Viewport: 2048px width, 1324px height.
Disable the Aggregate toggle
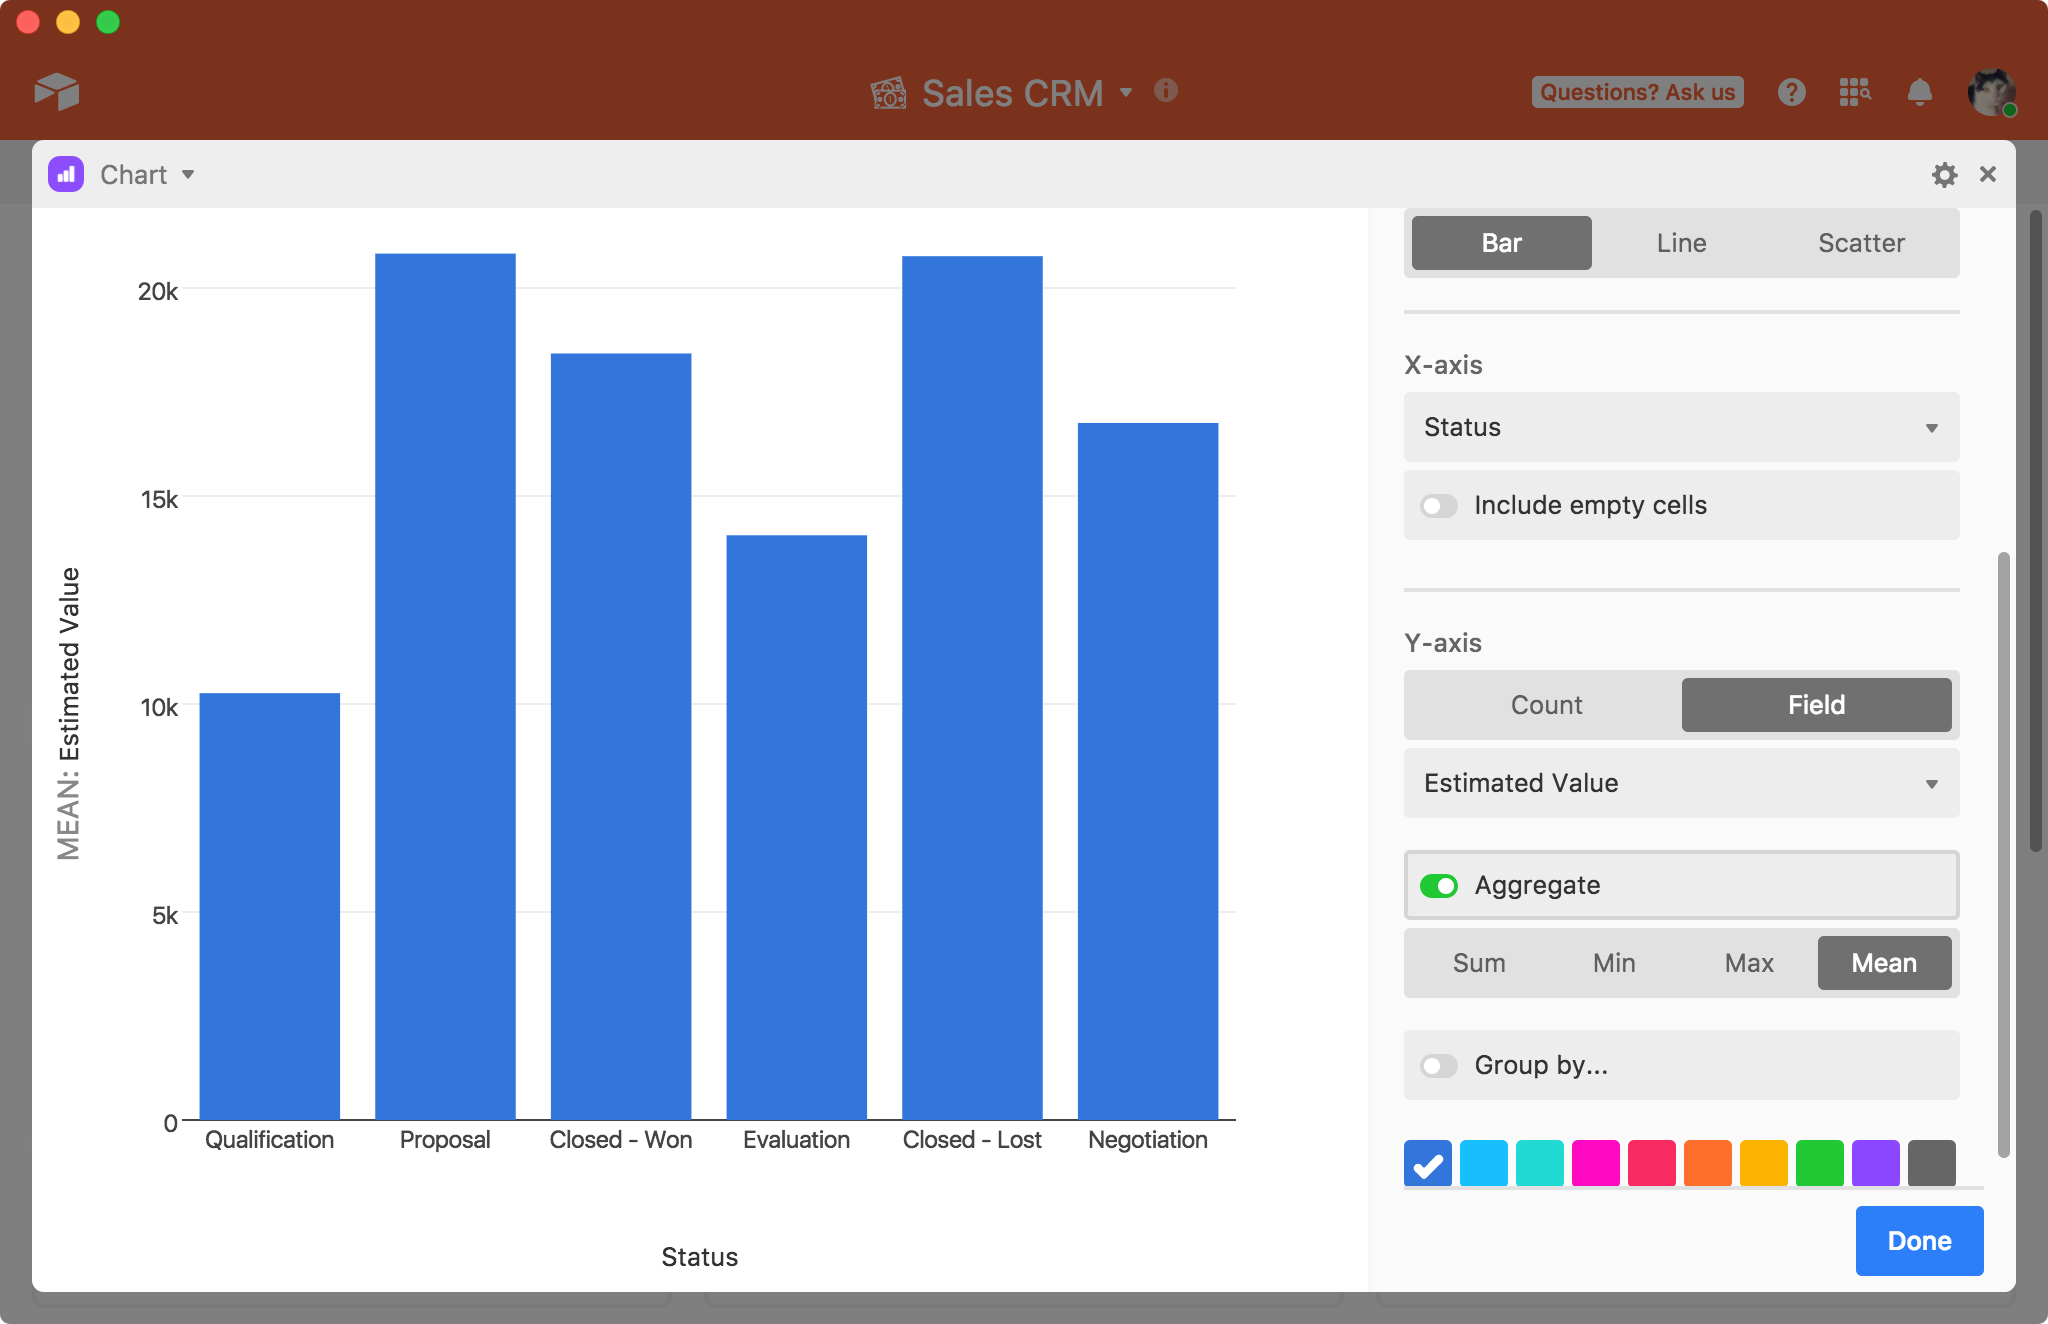1438,886
